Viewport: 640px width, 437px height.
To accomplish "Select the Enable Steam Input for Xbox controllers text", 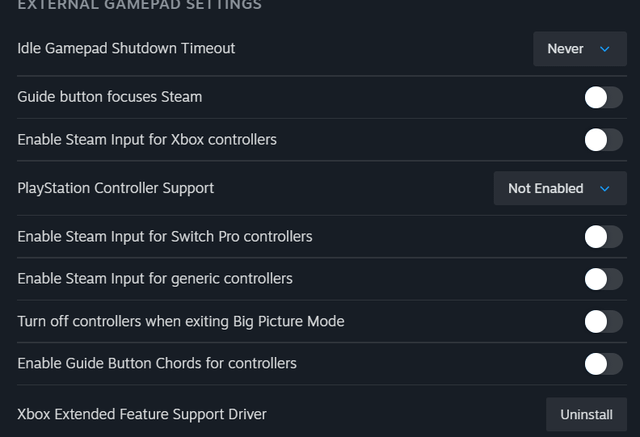I will [x=147, y=140].
